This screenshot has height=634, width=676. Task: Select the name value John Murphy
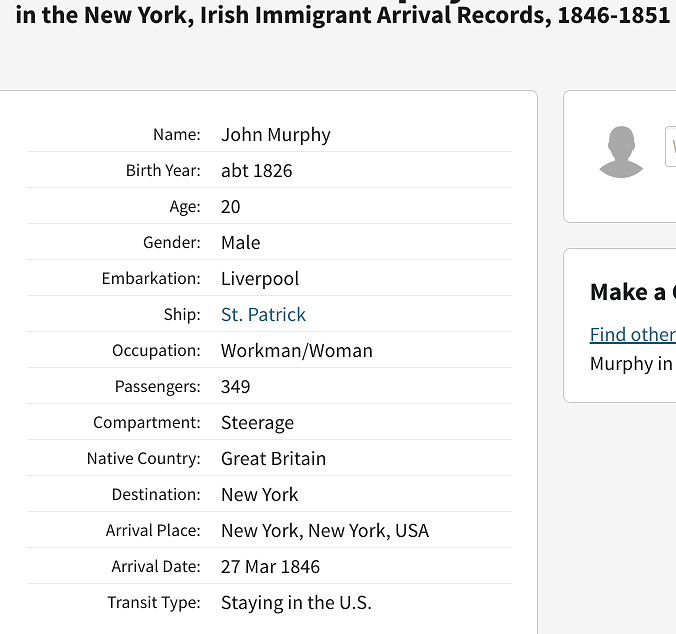point(275,135)
